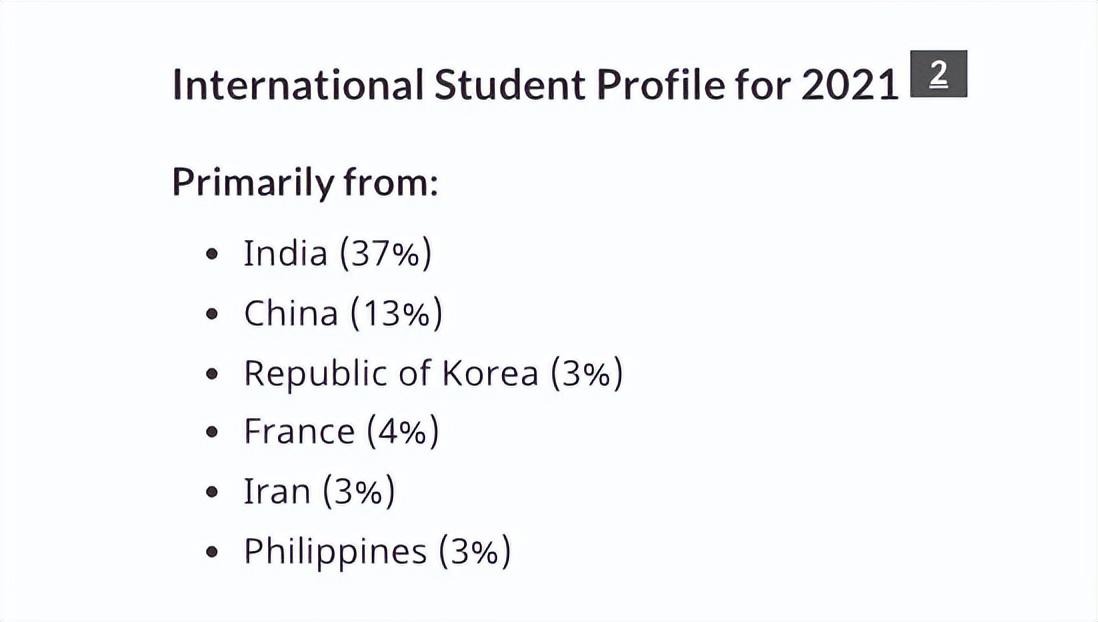This screenshot has width=1098, height=622.
Task: Open footnote reference 2 beside the title
Action: 938,74
